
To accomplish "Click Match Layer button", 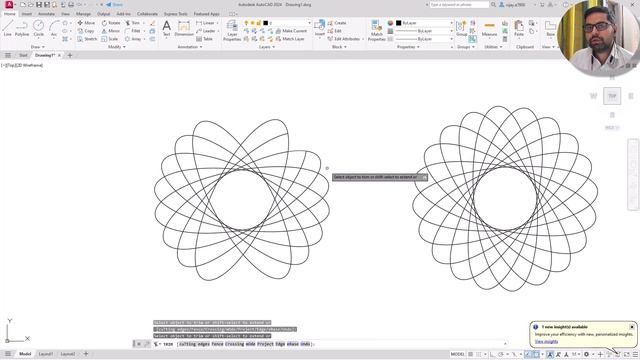I will point(290,39).
